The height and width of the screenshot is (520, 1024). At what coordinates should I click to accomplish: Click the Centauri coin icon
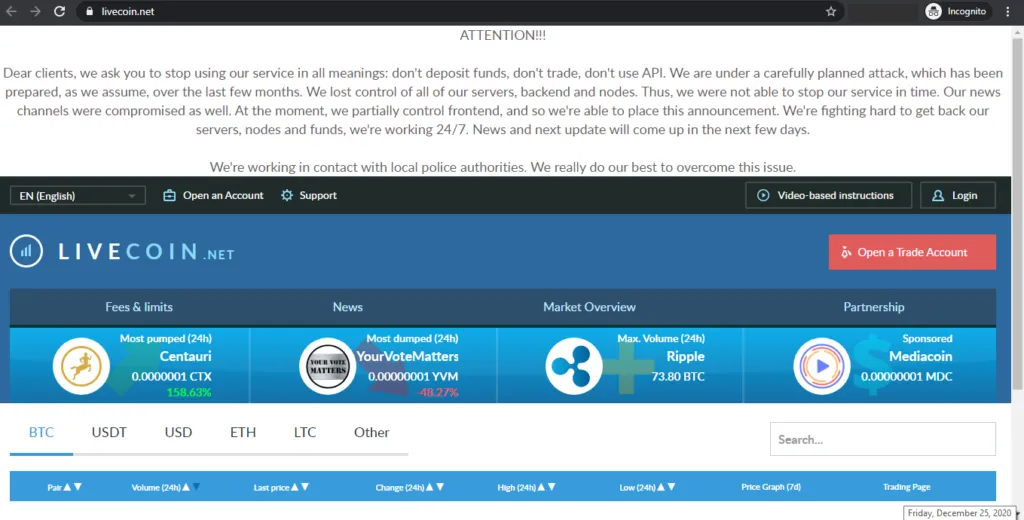(81, 366)
